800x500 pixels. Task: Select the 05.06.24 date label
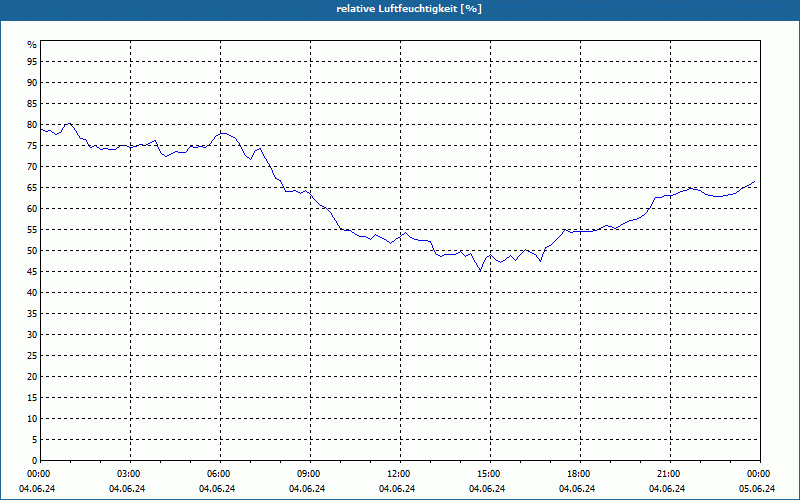(x=757, y=489)
